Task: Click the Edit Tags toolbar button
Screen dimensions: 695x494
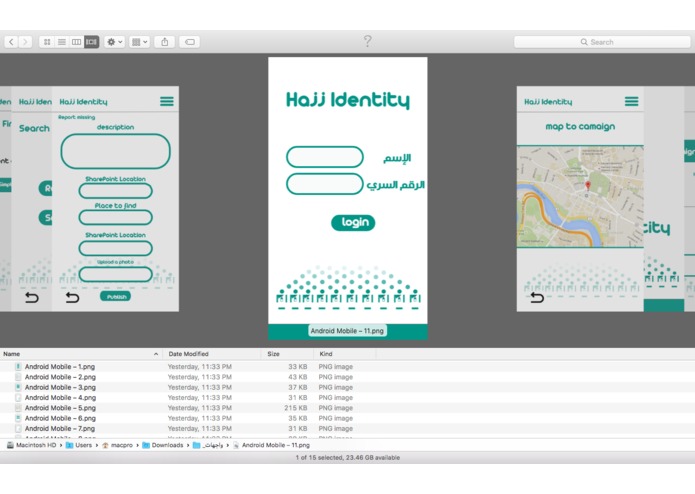Action: coord(190,42)
